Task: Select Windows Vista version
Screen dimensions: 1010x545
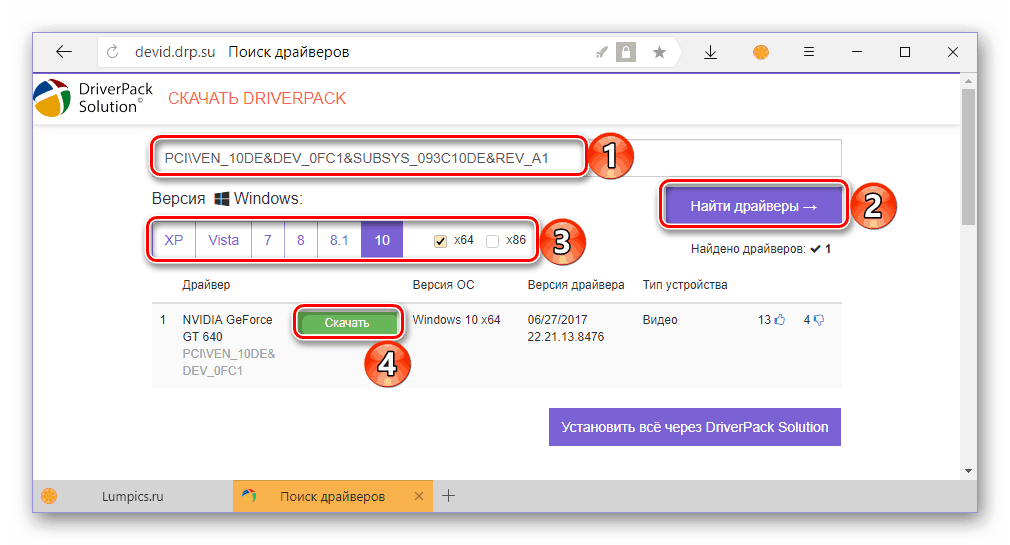Action: coord(224,240)
